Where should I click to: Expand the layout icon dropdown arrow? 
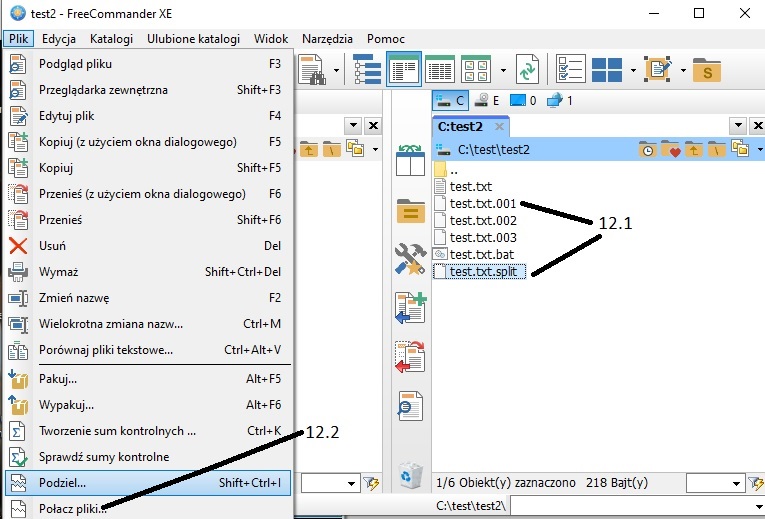click(x=633, y=71)
